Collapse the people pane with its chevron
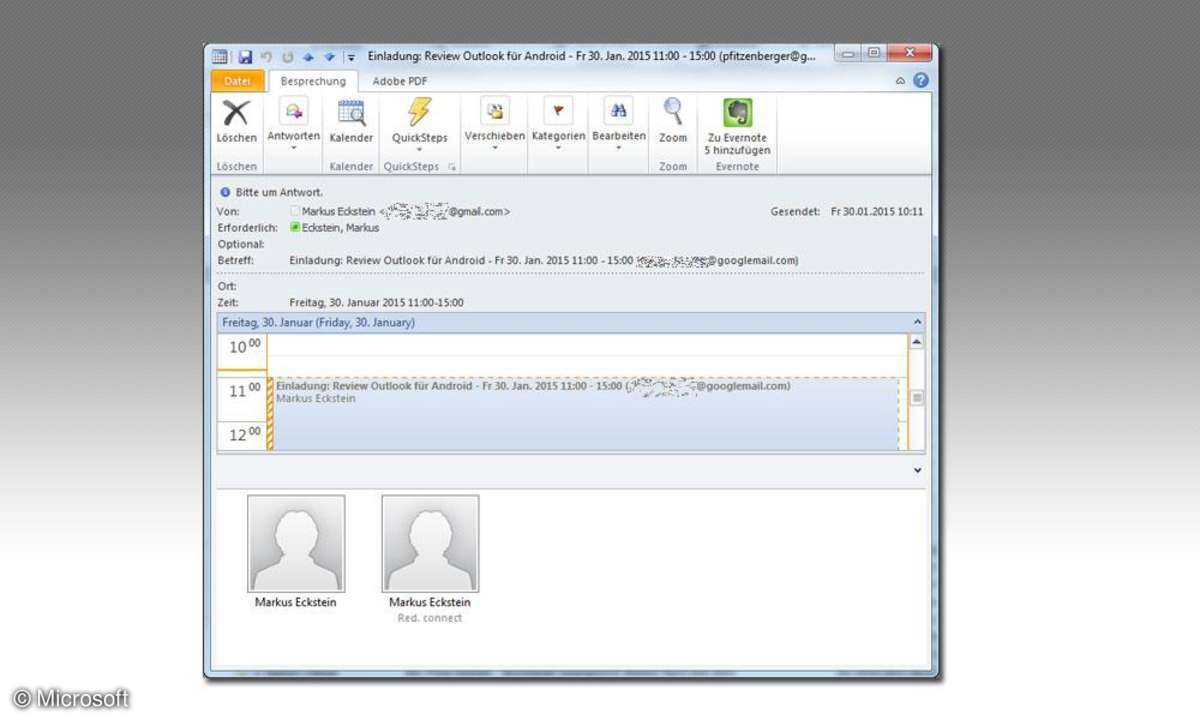 918,470
